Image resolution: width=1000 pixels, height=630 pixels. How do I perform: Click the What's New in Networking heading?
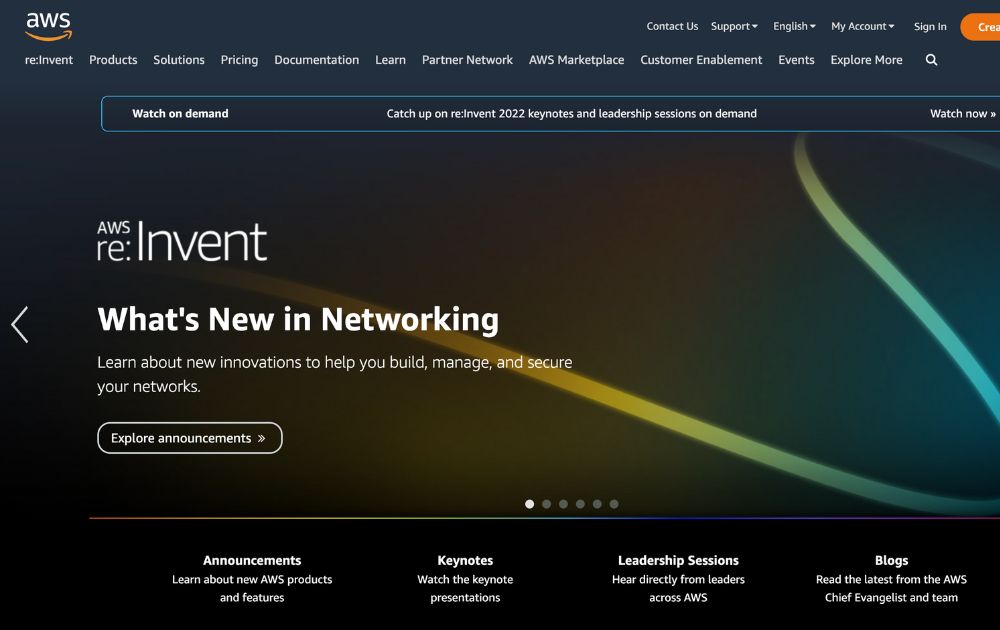point(298,319)
